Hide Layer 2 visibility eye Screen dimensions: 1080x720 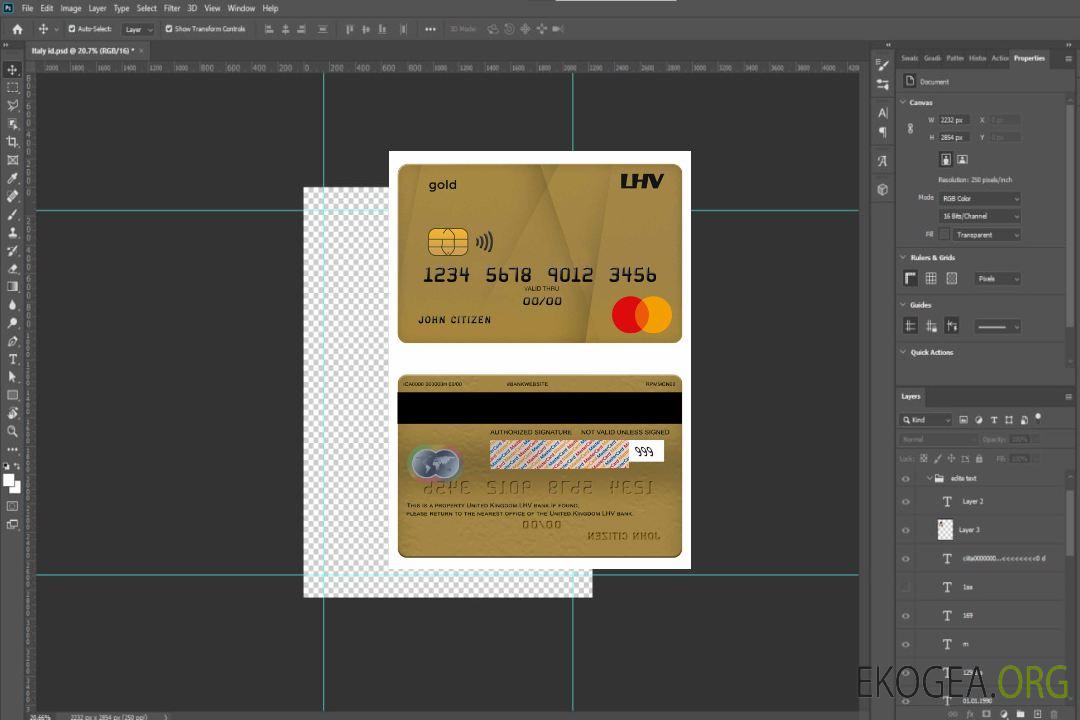click(x=906, y=502)
